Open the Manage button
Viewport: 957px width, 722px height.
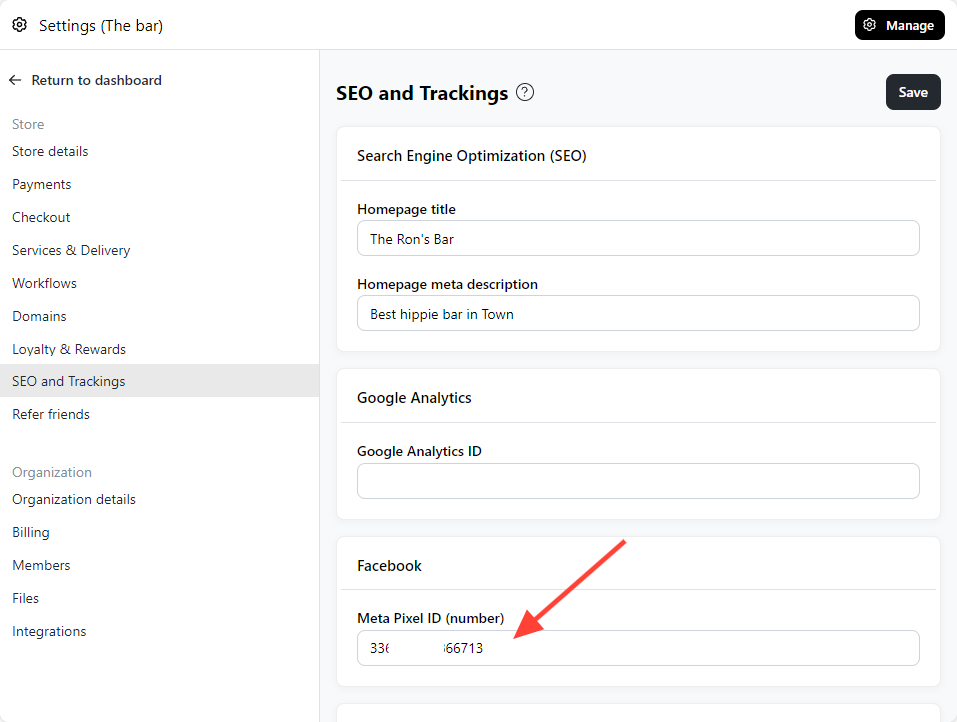(x=899, y=25)
